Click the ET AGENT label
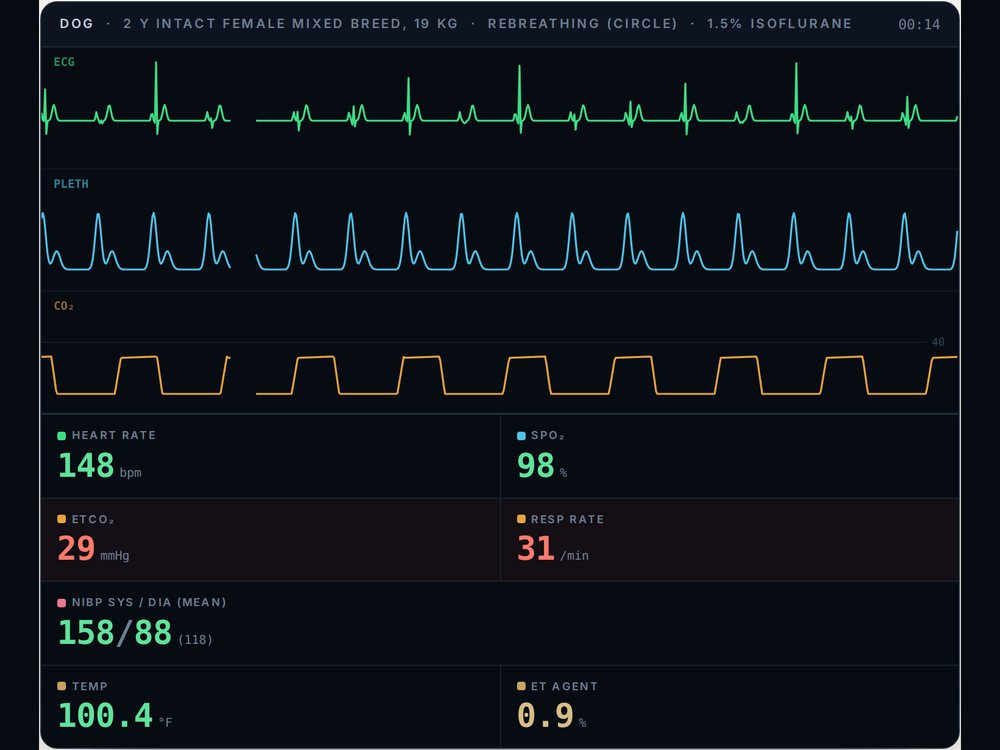The height and width of the screenshot is (750, 1000). 564,686
